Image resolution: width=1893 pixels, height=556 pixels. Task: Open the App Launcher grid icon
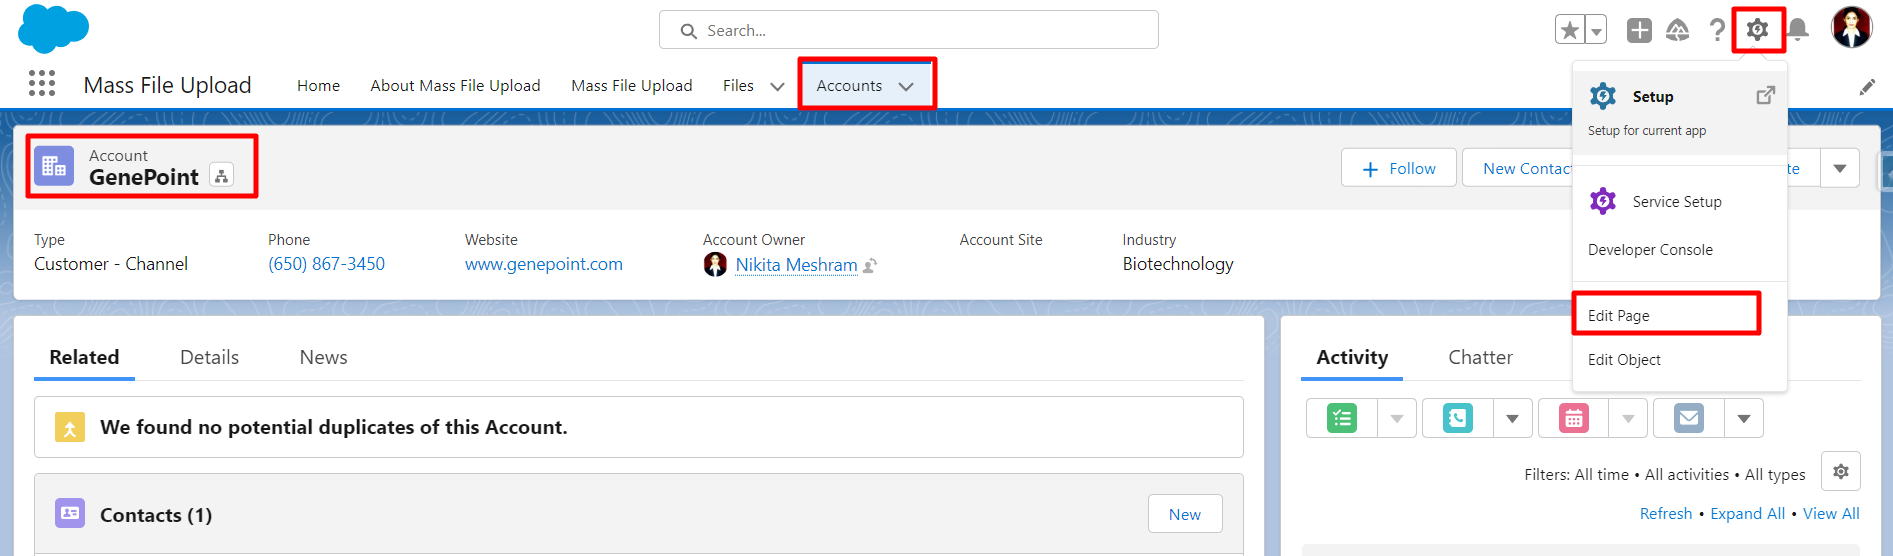[x=41, y=83]
